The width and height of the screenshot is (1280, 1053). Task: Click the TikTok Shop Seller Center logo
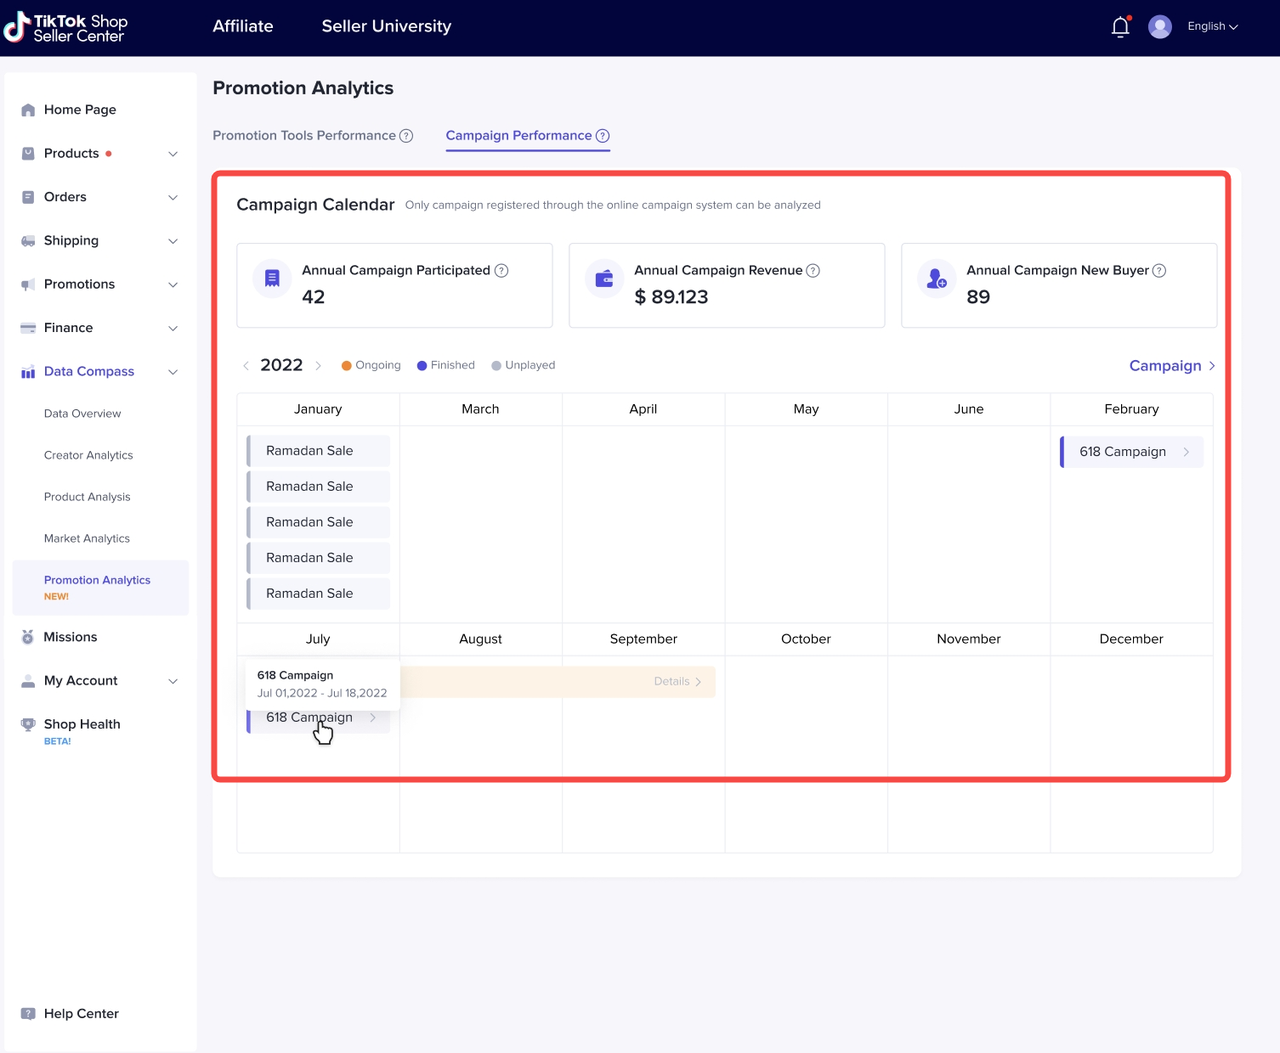click(x=66, y=27)
